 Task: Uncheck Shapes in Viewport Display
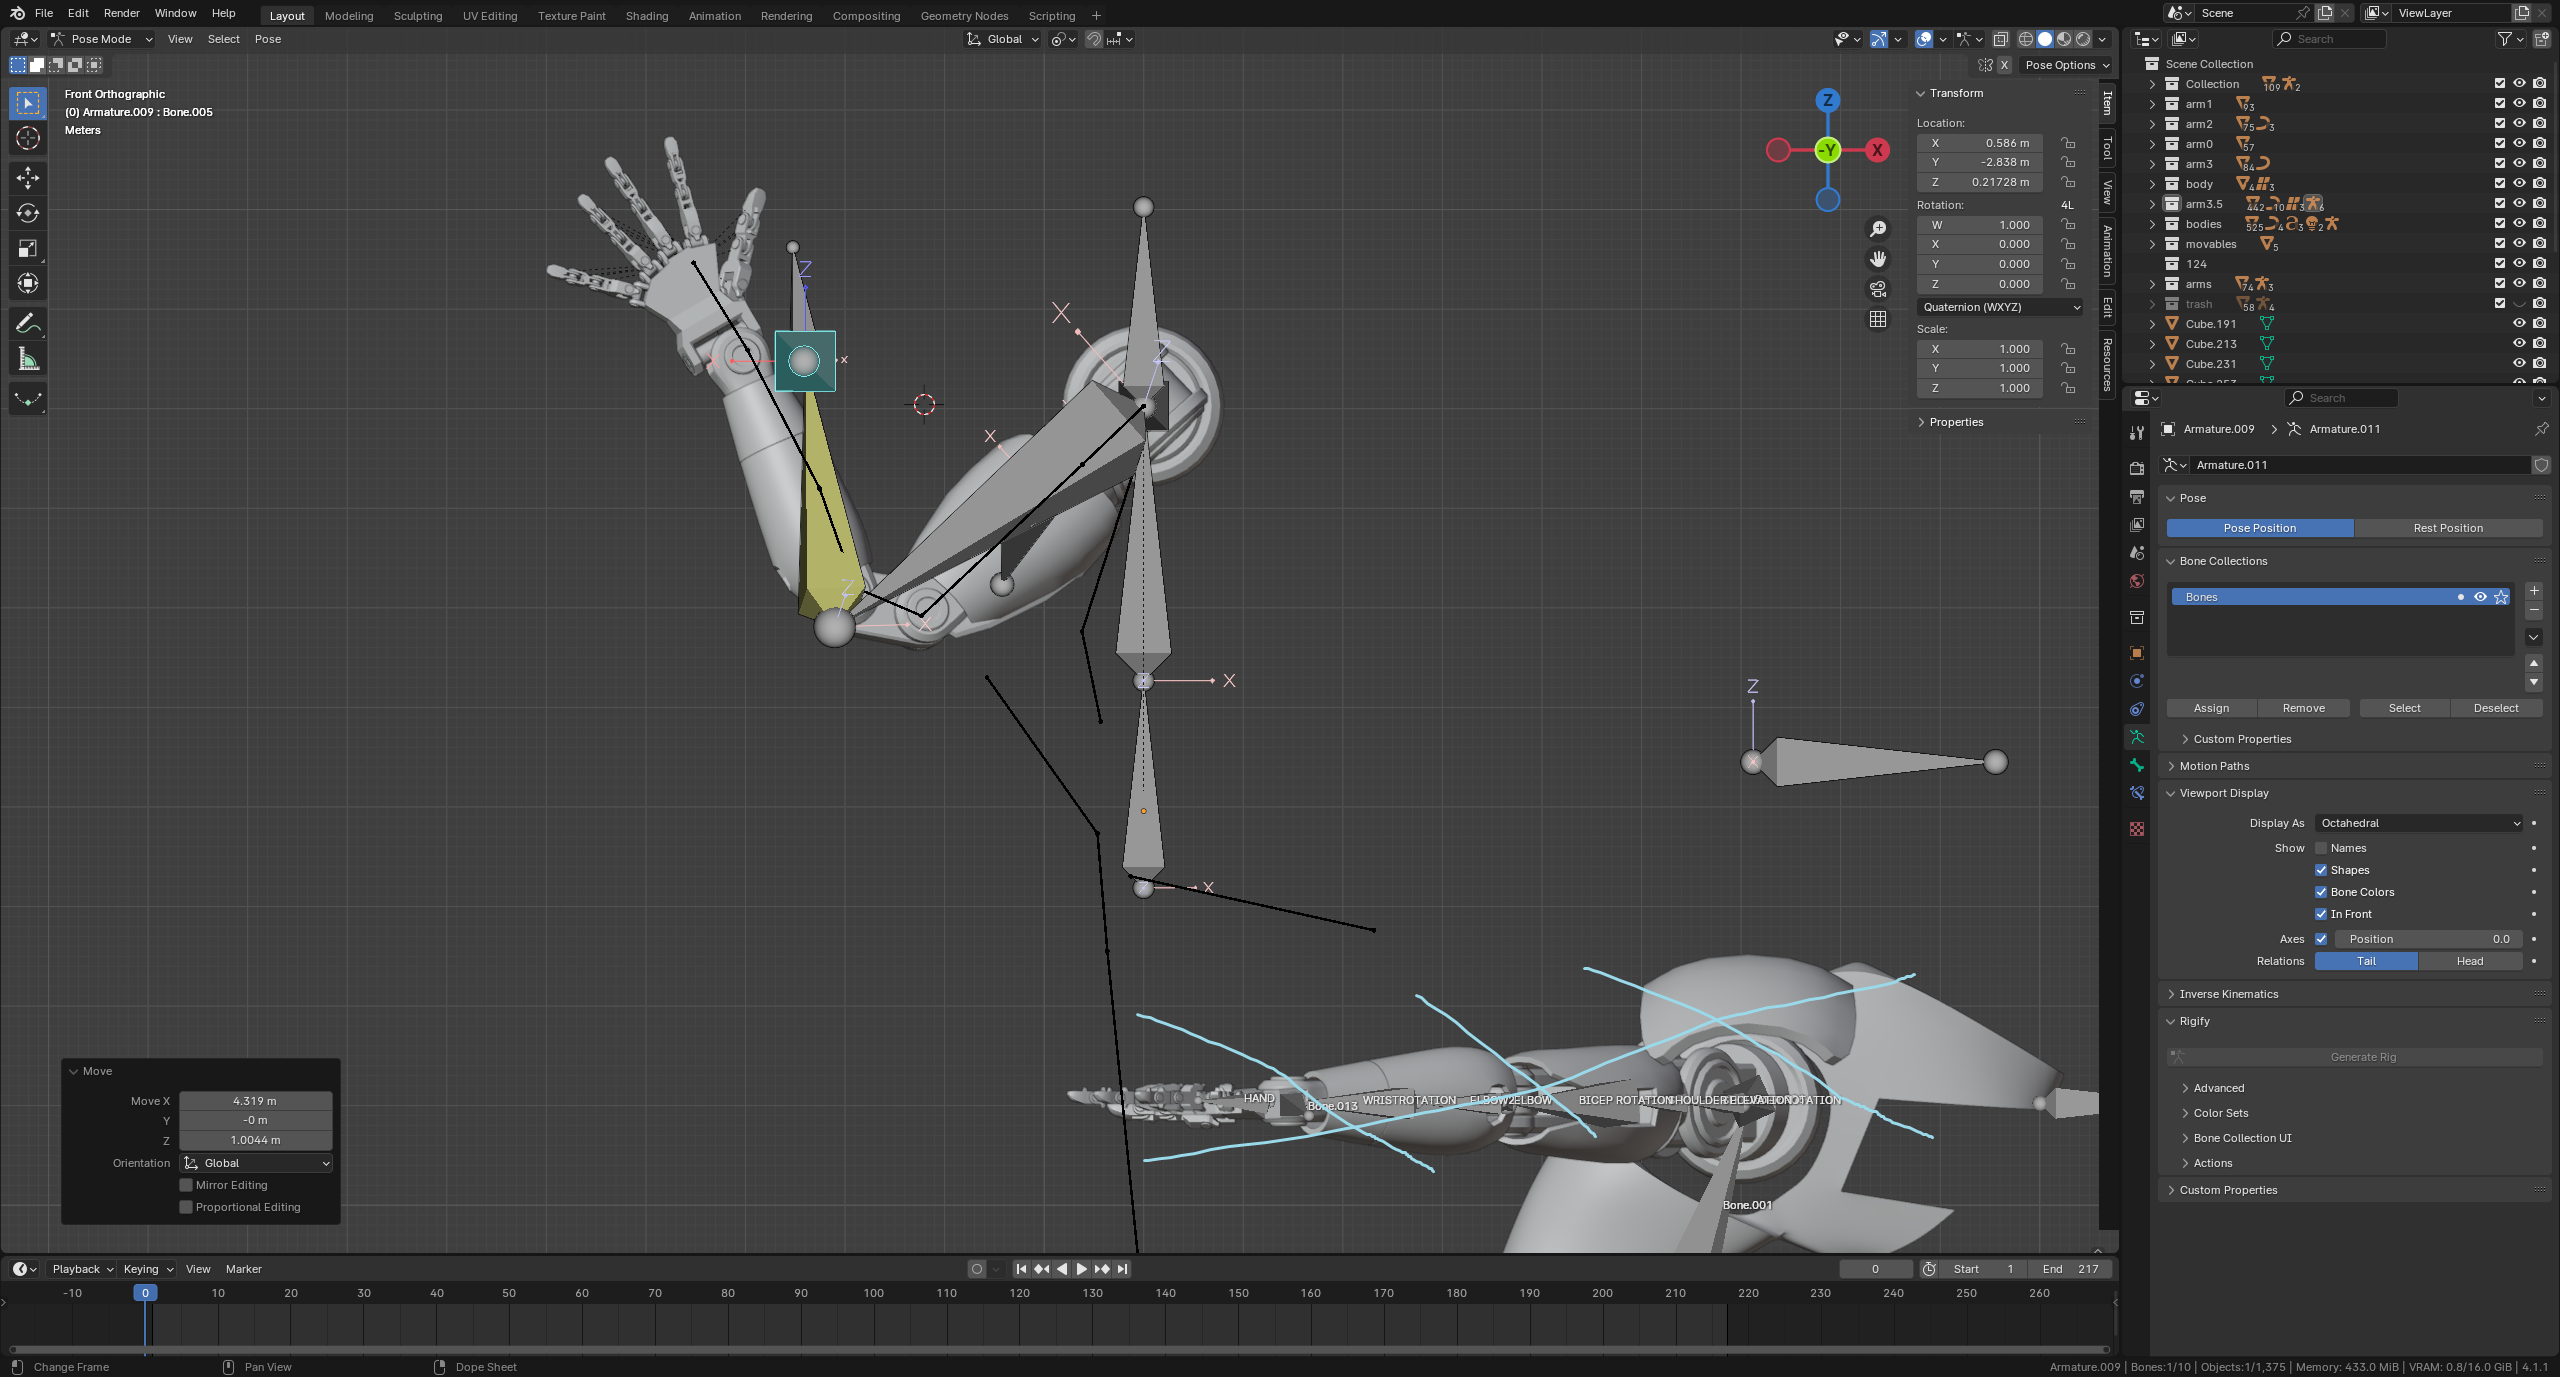pos(2321,870)
